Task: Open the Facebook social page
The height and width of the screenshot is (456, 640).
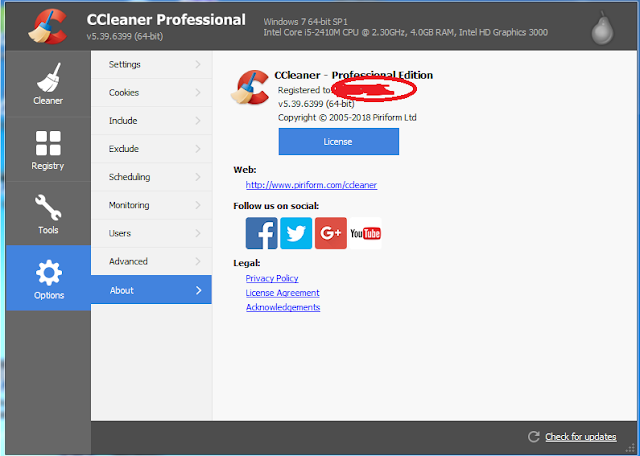Action: click(261, 233)
